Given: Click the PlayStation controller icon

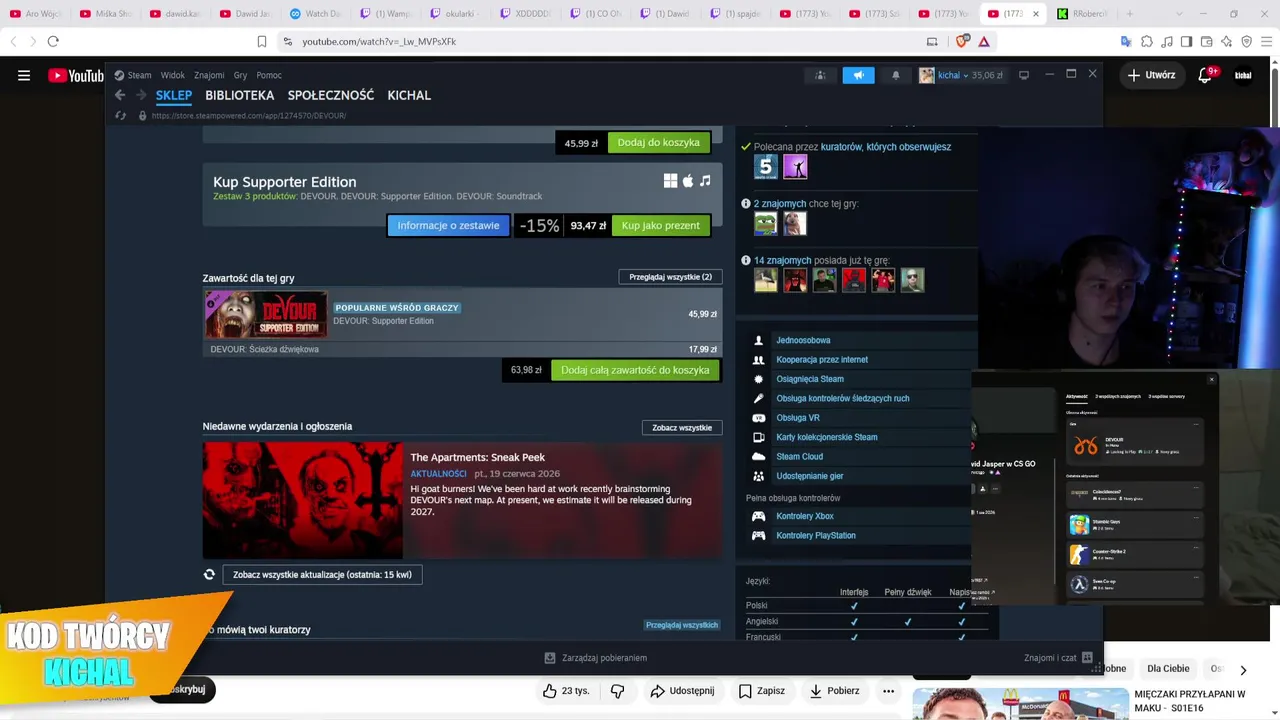Looking at the screenshot, I should (758, 536).
